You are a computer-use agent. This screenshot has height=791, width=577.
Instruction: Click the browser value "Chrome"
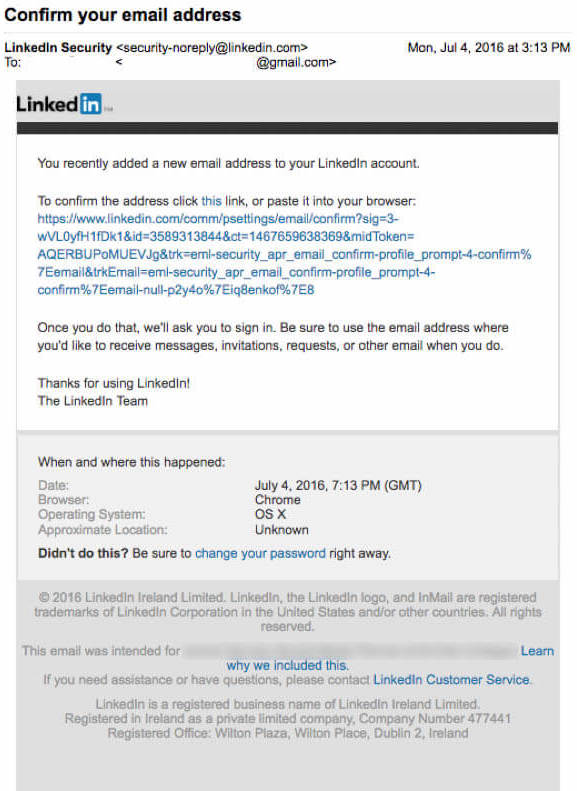(x=277, y=500)
